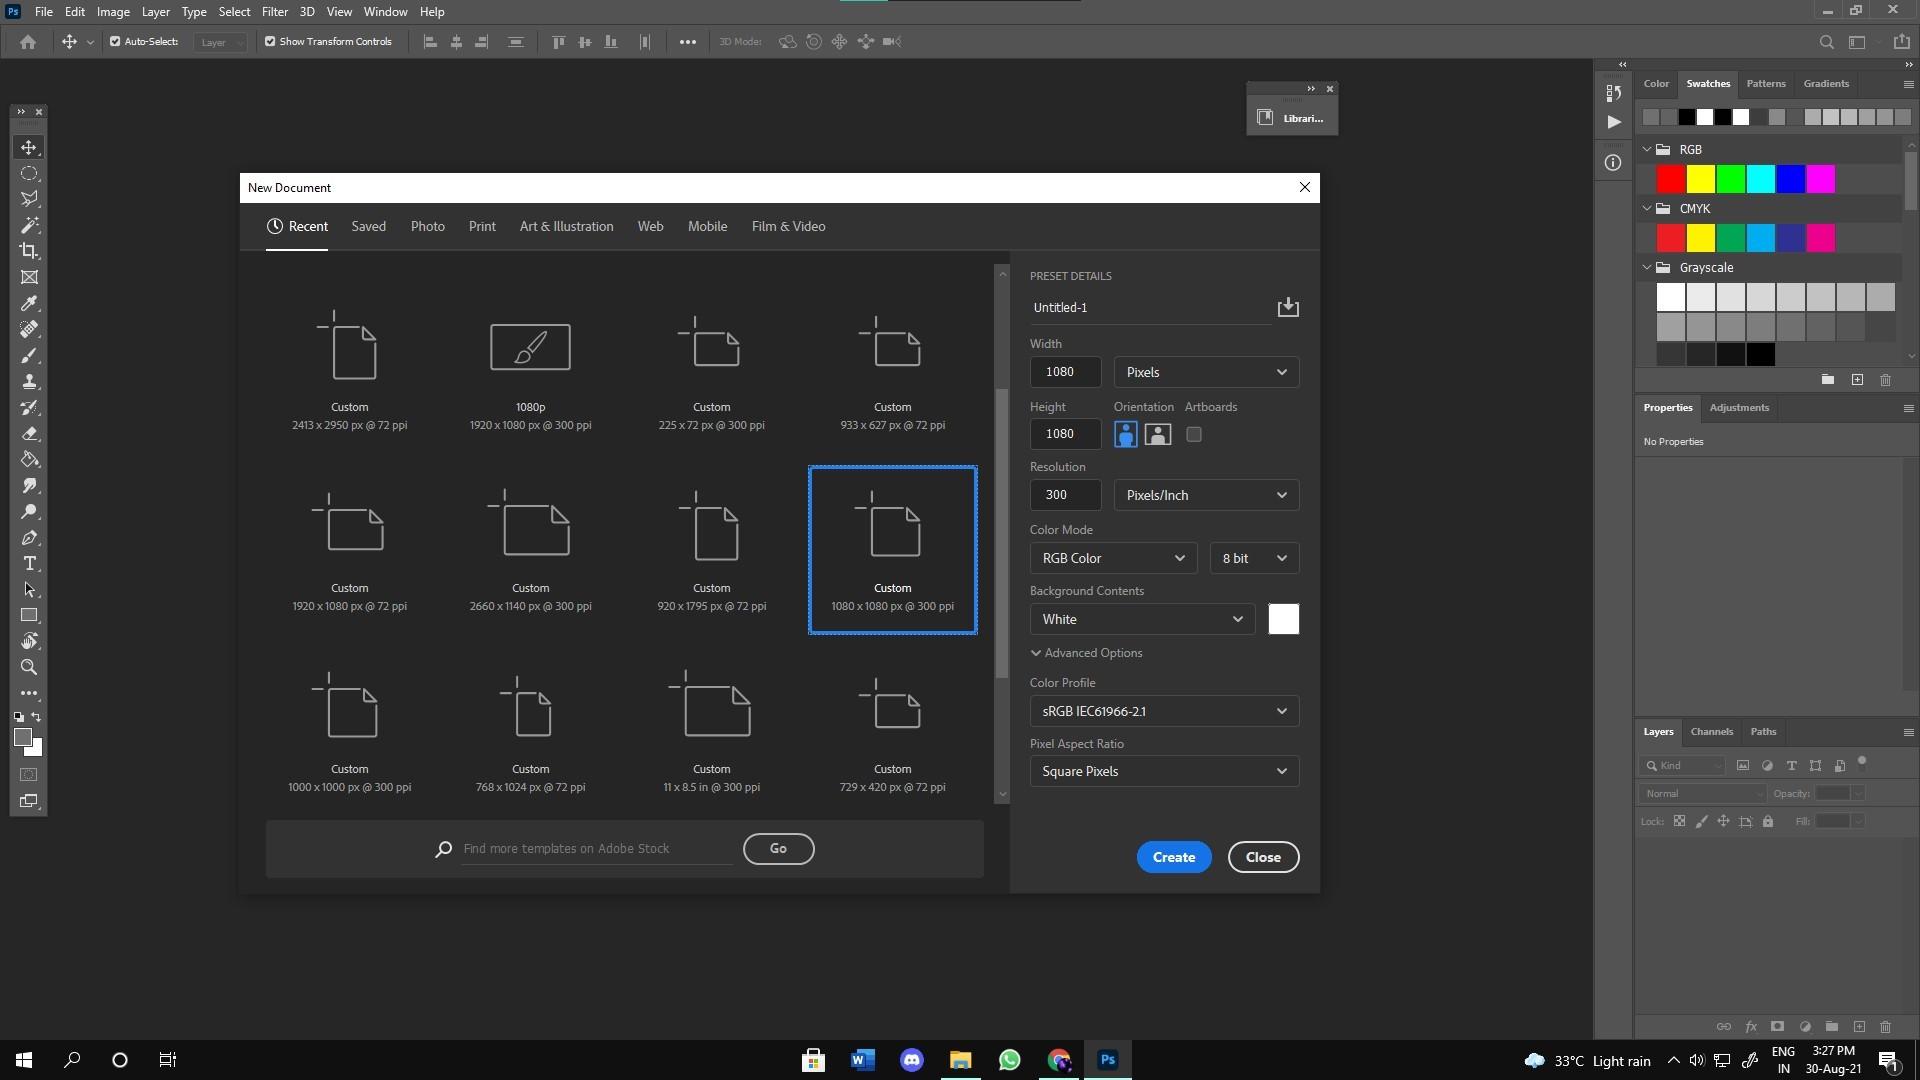Click the Close button in dialog
1920x1080 pixels.
[1263, 857]
